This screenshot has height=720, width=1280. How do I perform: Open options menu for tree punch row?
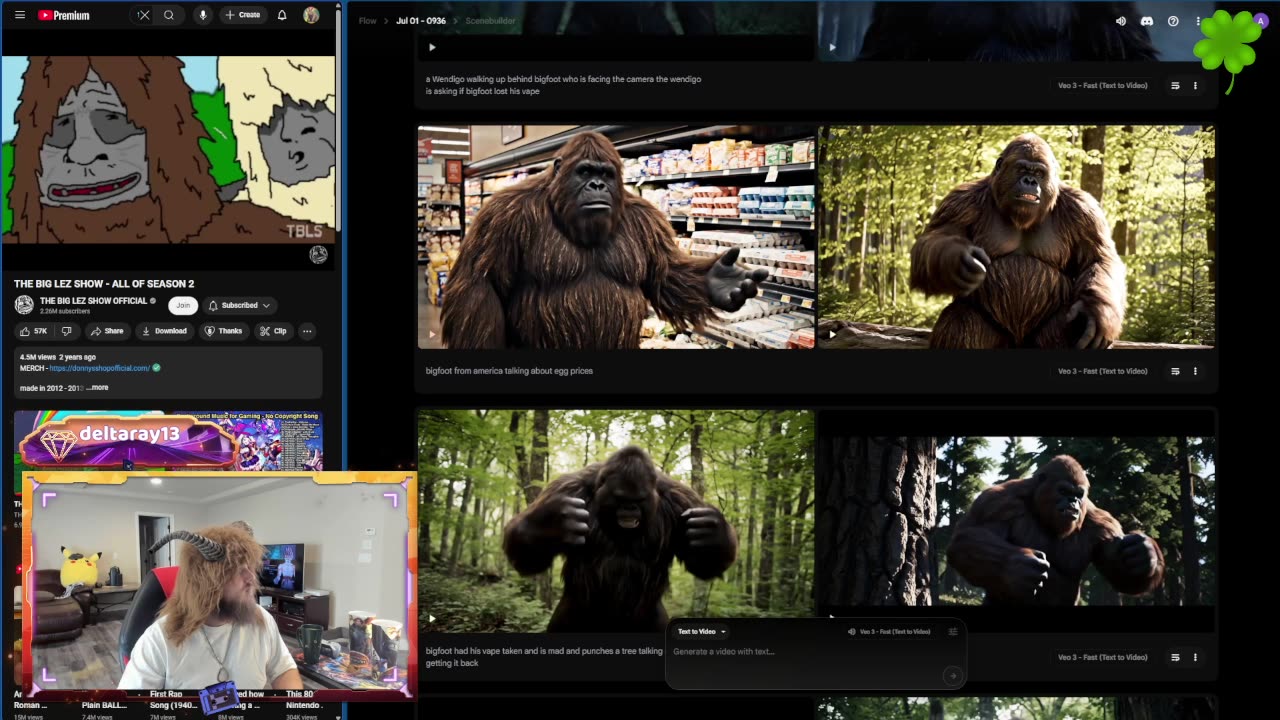[x=1195, y=657]
